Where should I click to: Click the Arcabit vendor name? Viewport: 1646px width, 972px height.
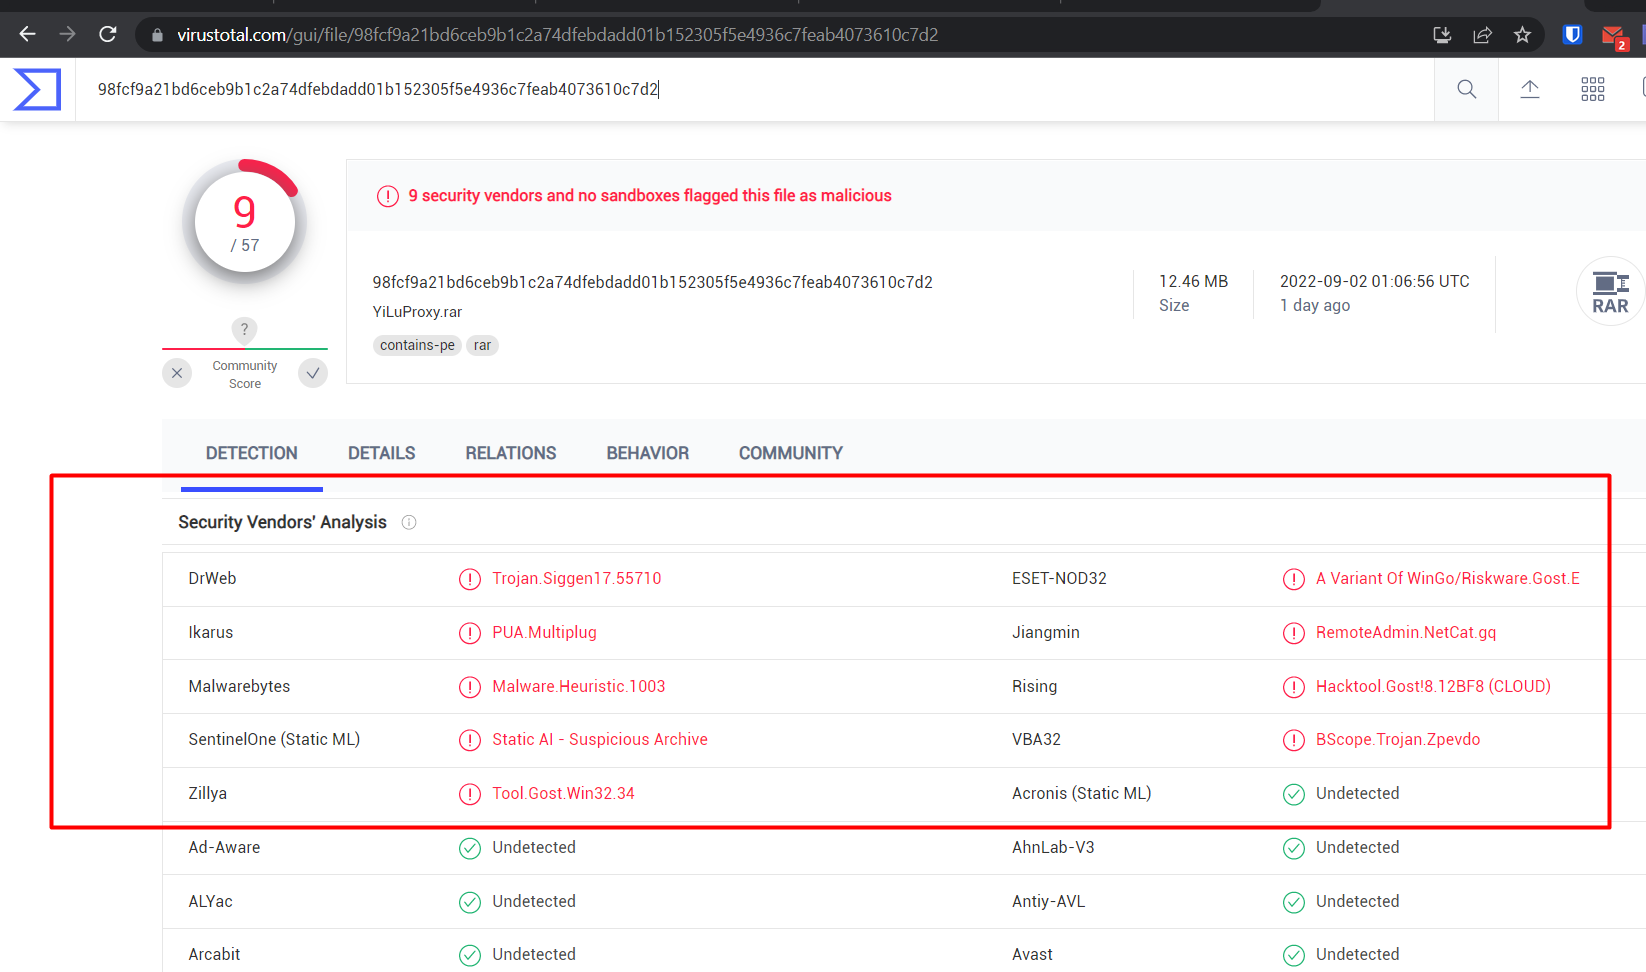(214, 954)
